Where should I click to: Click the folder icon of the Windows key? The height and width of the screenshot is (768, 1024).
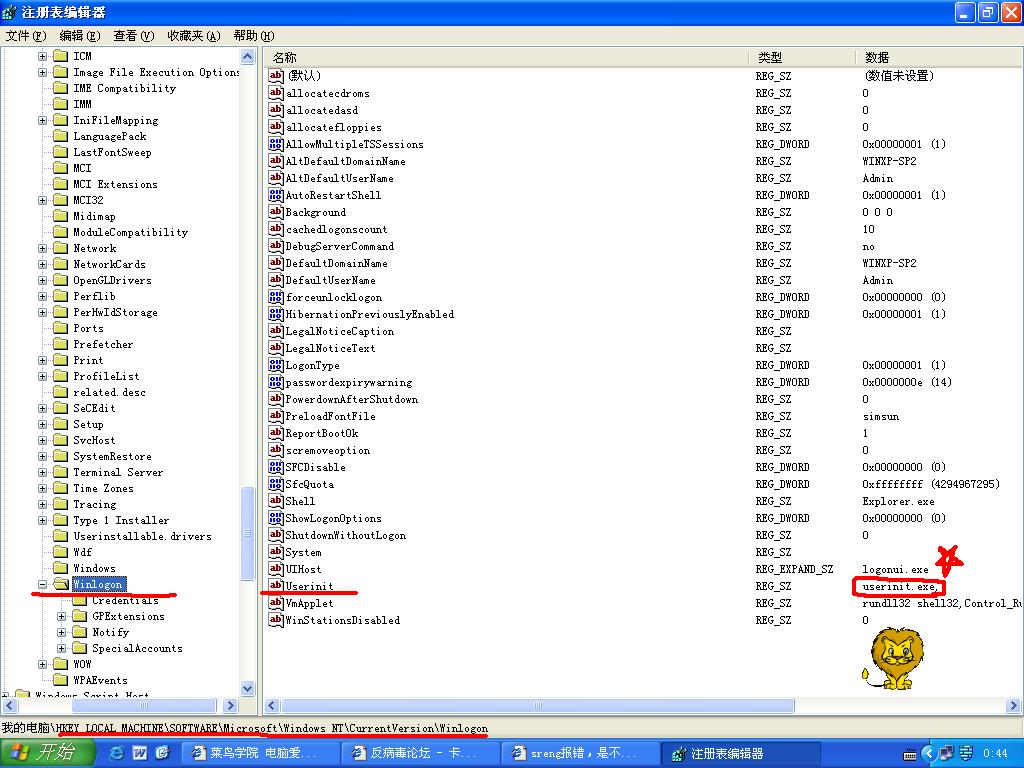(61, 568)
